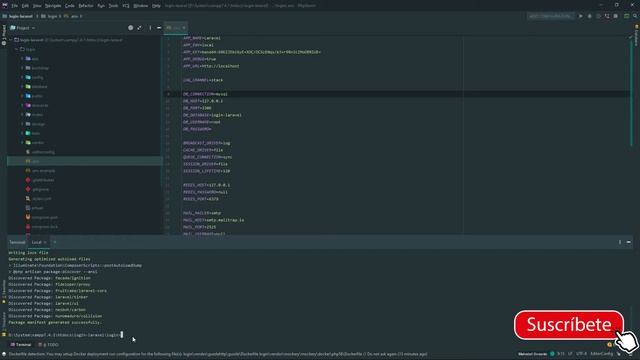Click the Run play icon
640x360 pixels.
click(581, 16)
